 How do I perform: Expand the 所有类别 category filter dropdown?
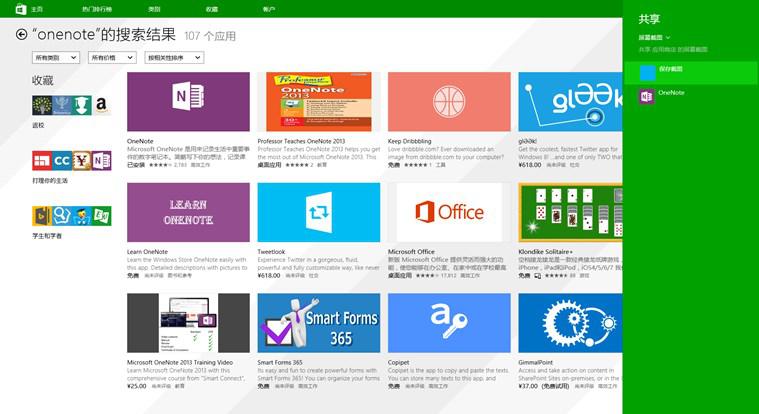(56, 58)
